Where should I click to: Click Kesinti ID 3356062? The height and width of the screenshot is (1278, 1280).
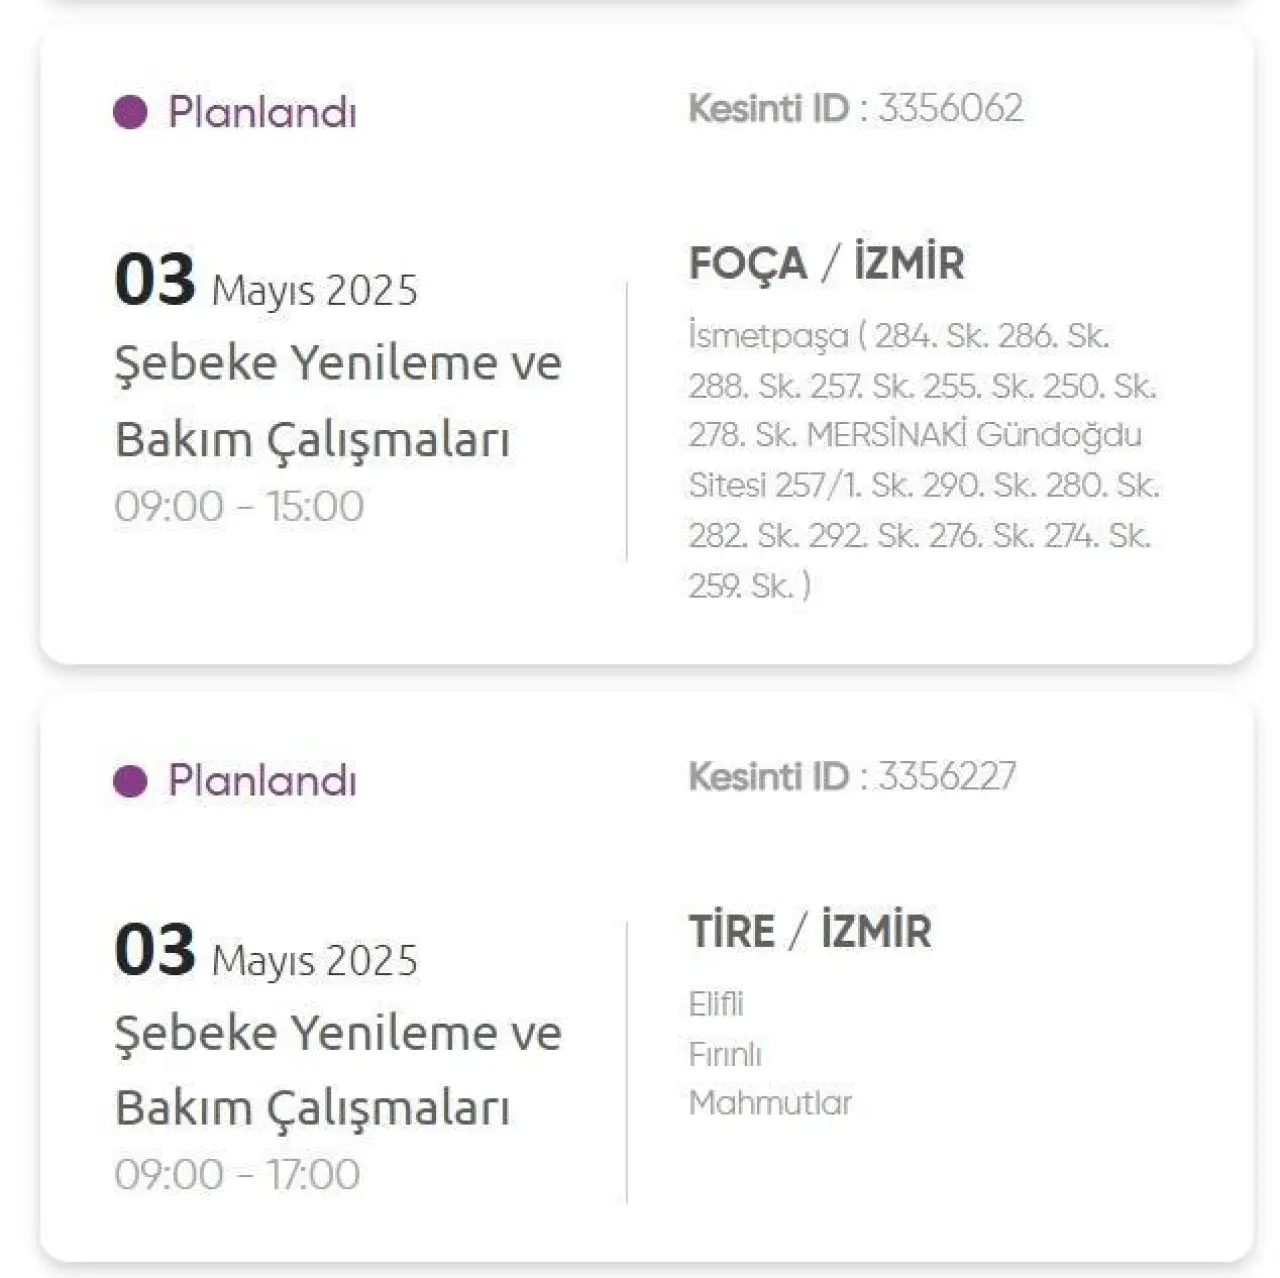tap(856, 108)
